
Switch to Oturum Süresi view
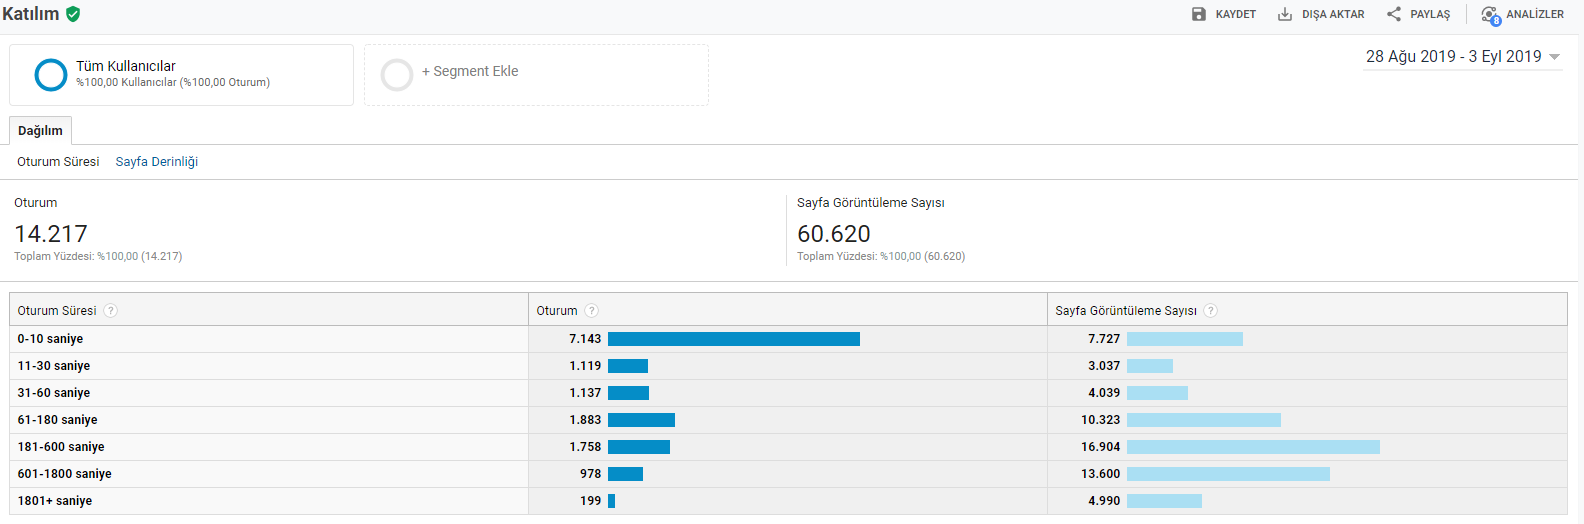click(58, 162)
